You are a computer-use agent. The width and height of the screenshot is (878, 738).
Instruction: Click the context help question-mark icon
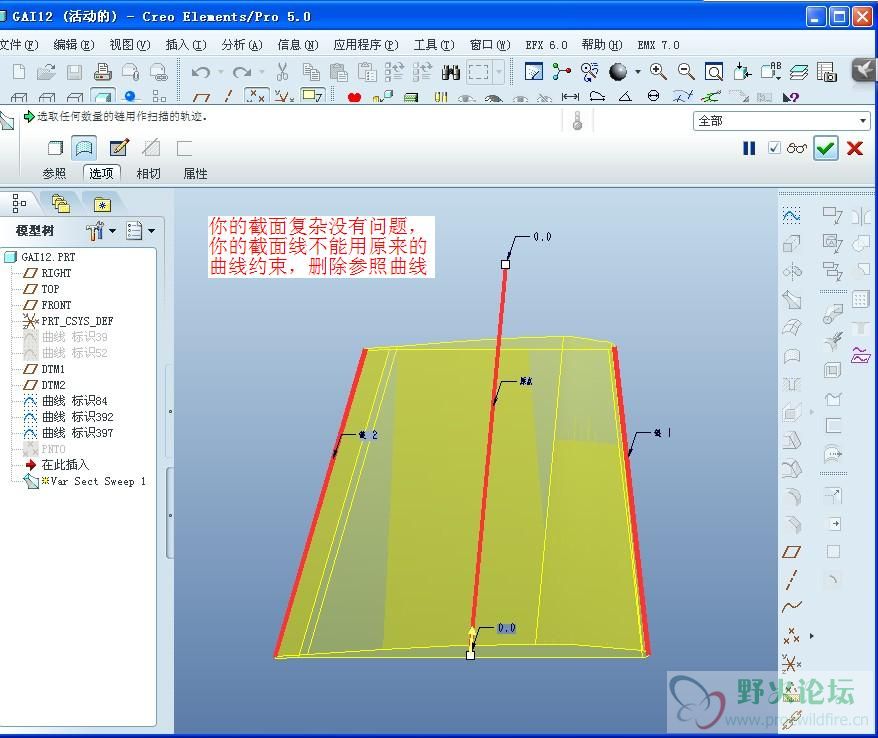[791, 97]
